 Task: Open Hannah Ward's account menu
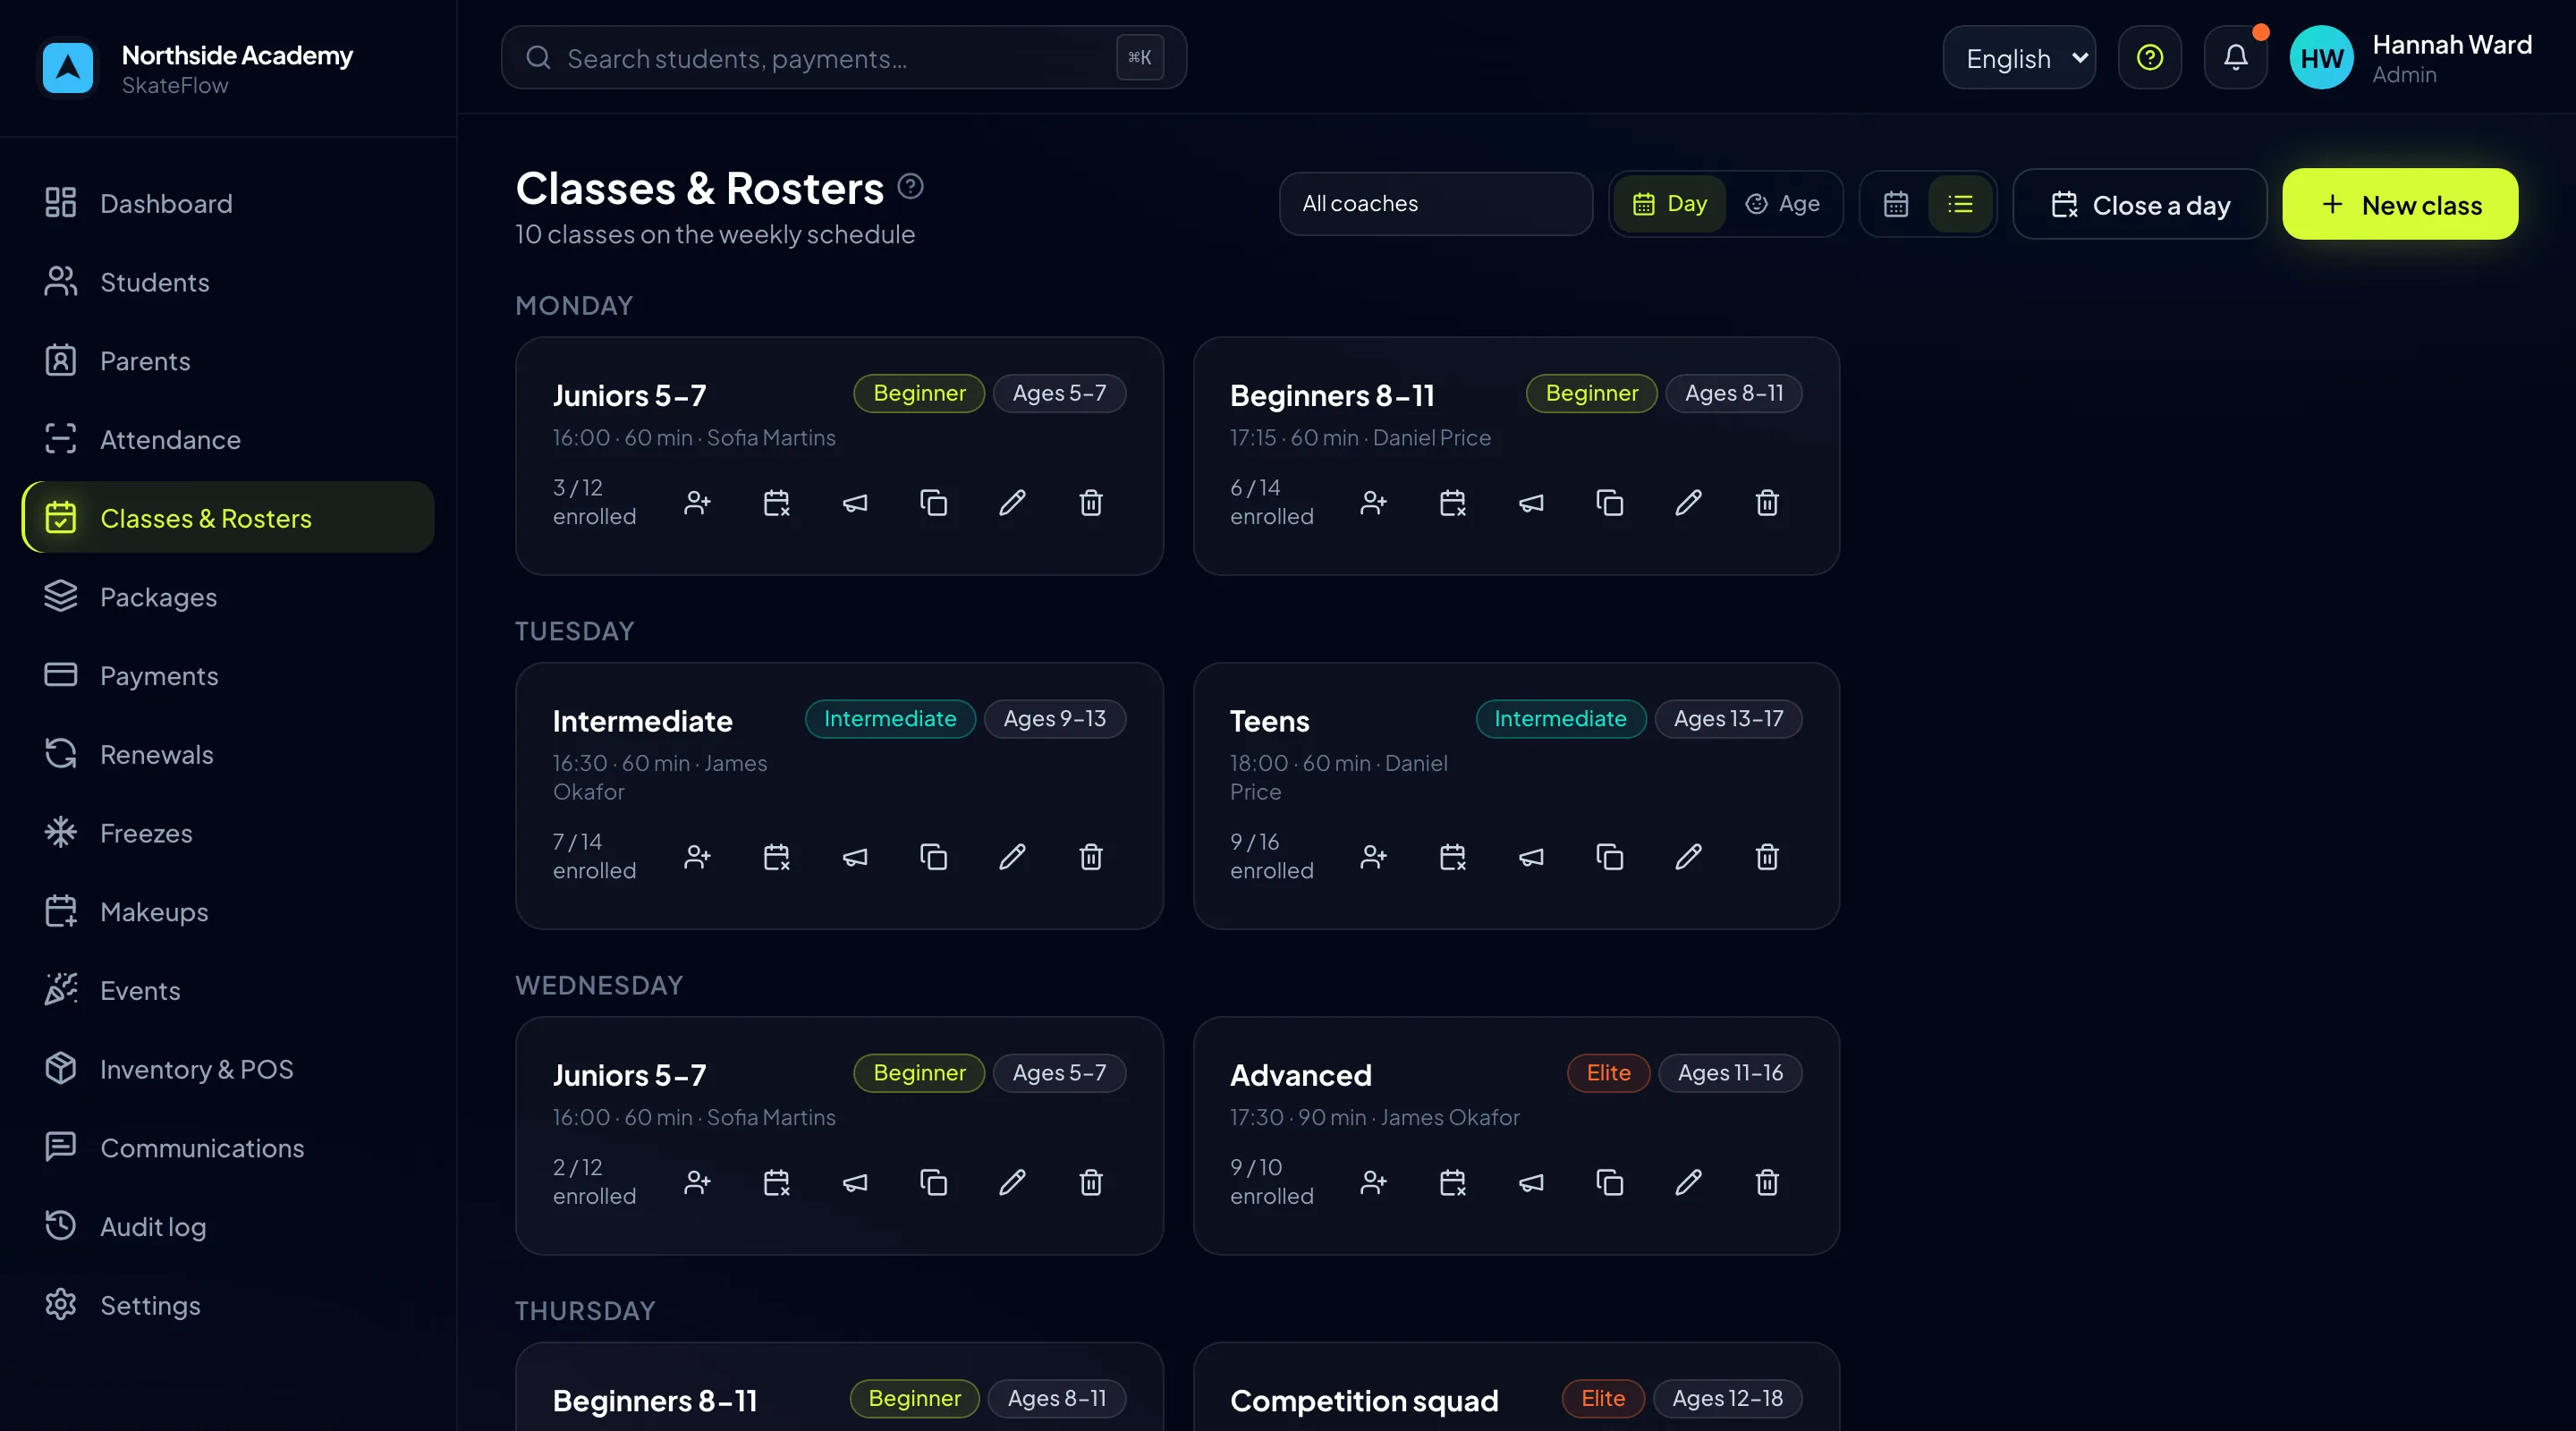tap(2411, 58)
